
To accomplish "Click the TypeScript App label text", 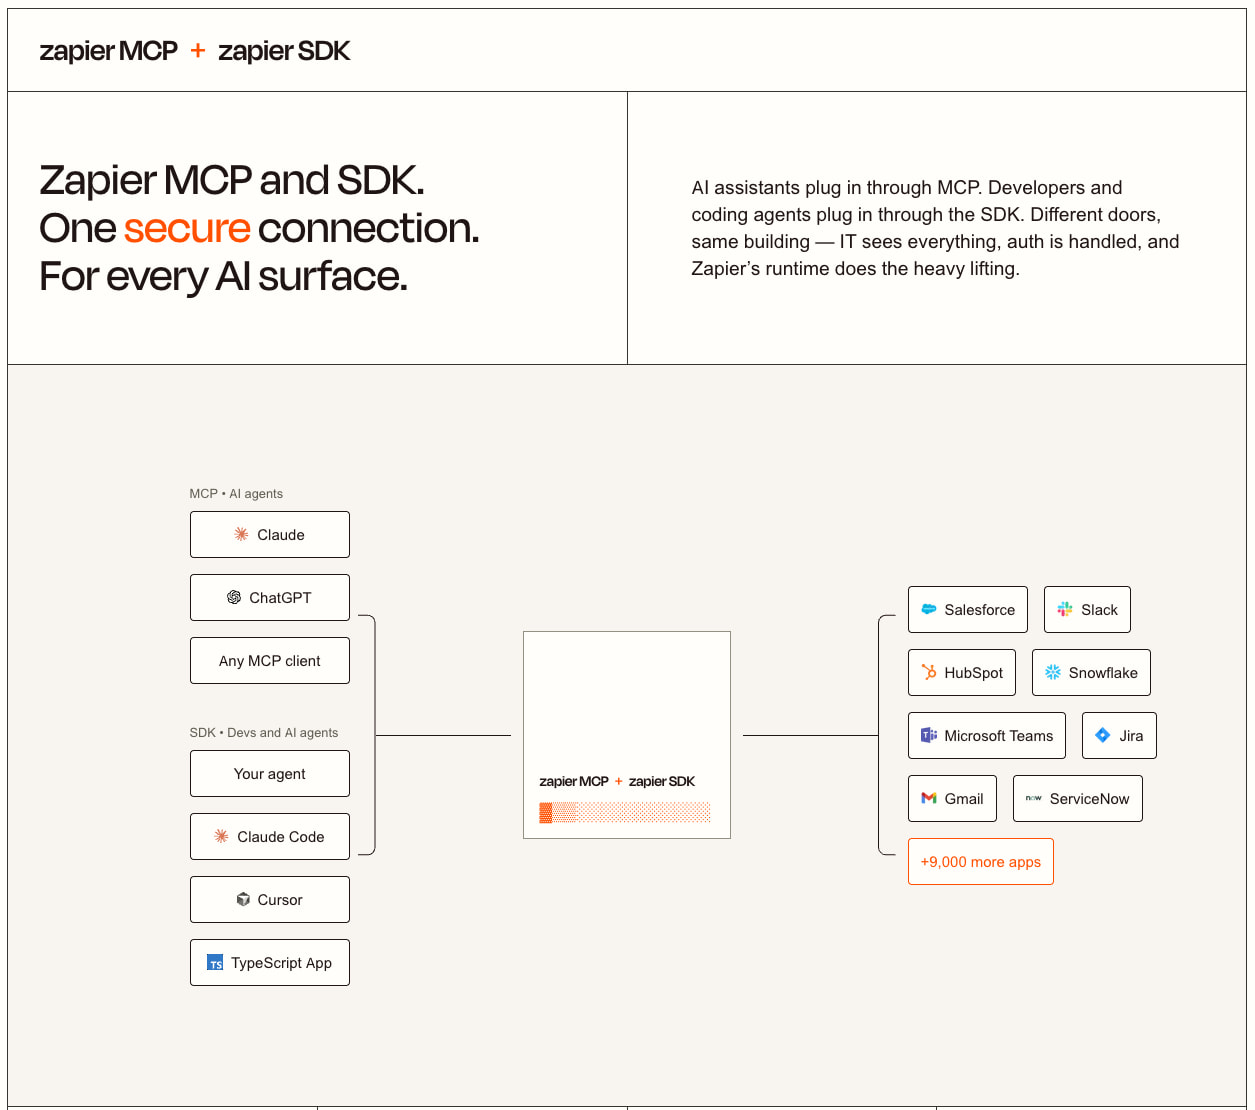I will pyautogui.click(x=281, y=963).
